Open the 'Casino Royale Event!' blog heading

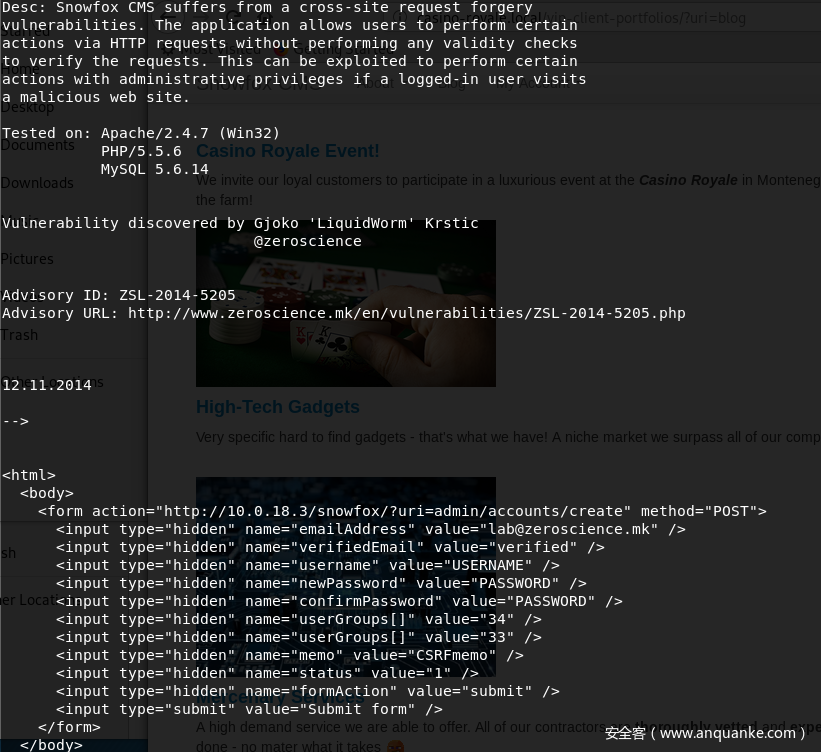click(287, 151)
